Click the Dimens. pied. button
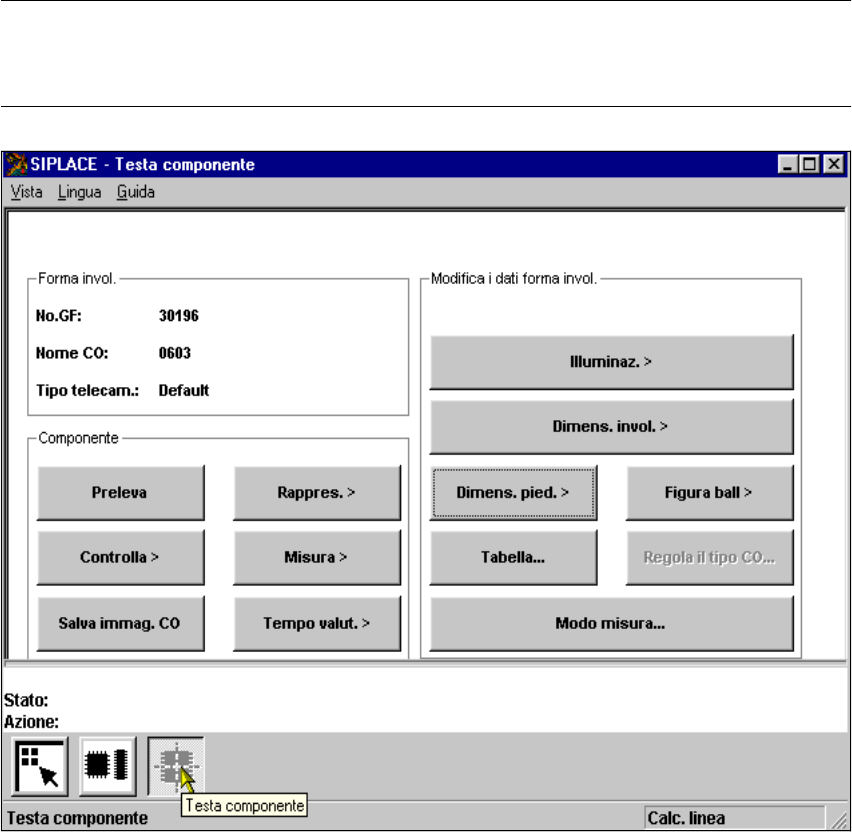 tap(514, 492)
